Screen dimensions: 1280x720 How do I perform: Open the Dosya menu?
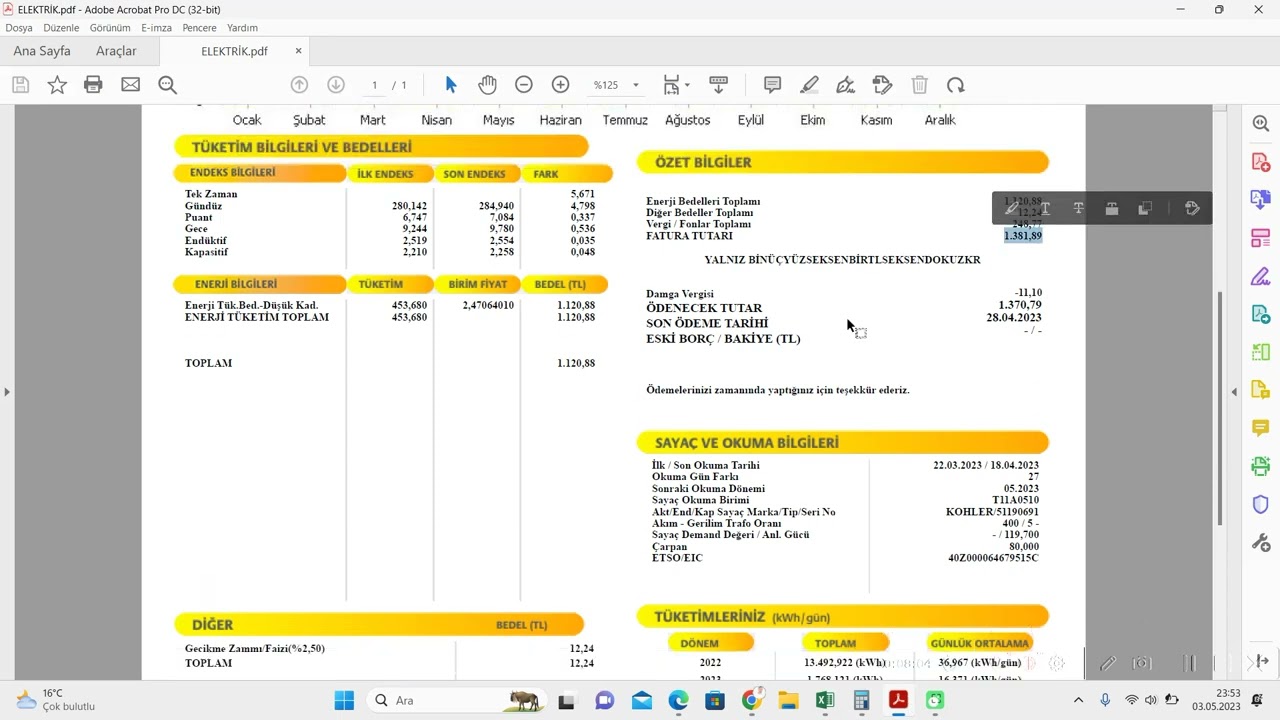point(19,28)
